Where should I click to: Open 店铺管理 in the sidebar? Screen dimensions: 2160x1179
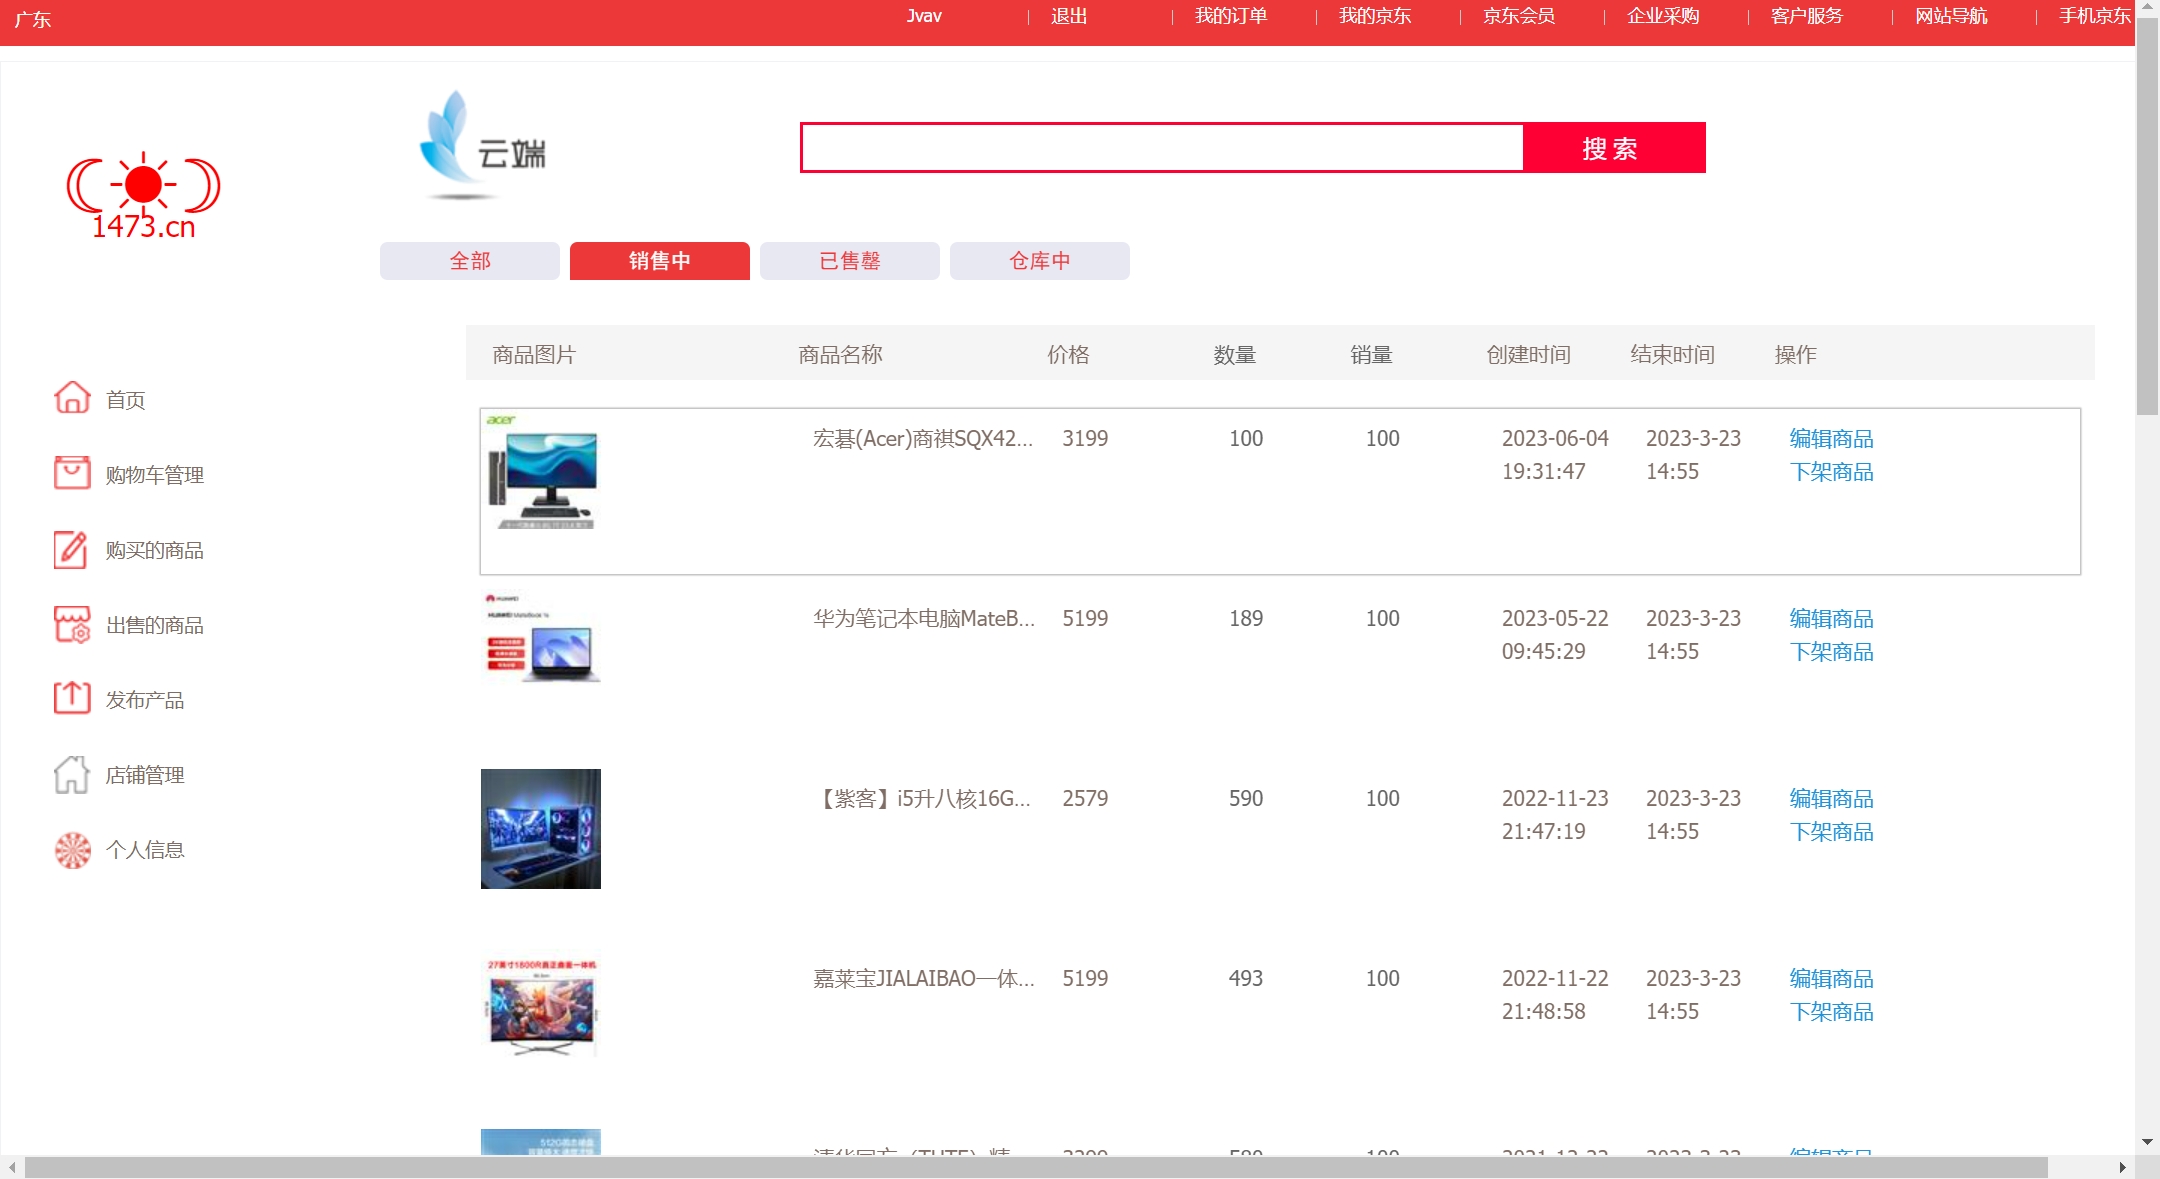tap(145, 775)
